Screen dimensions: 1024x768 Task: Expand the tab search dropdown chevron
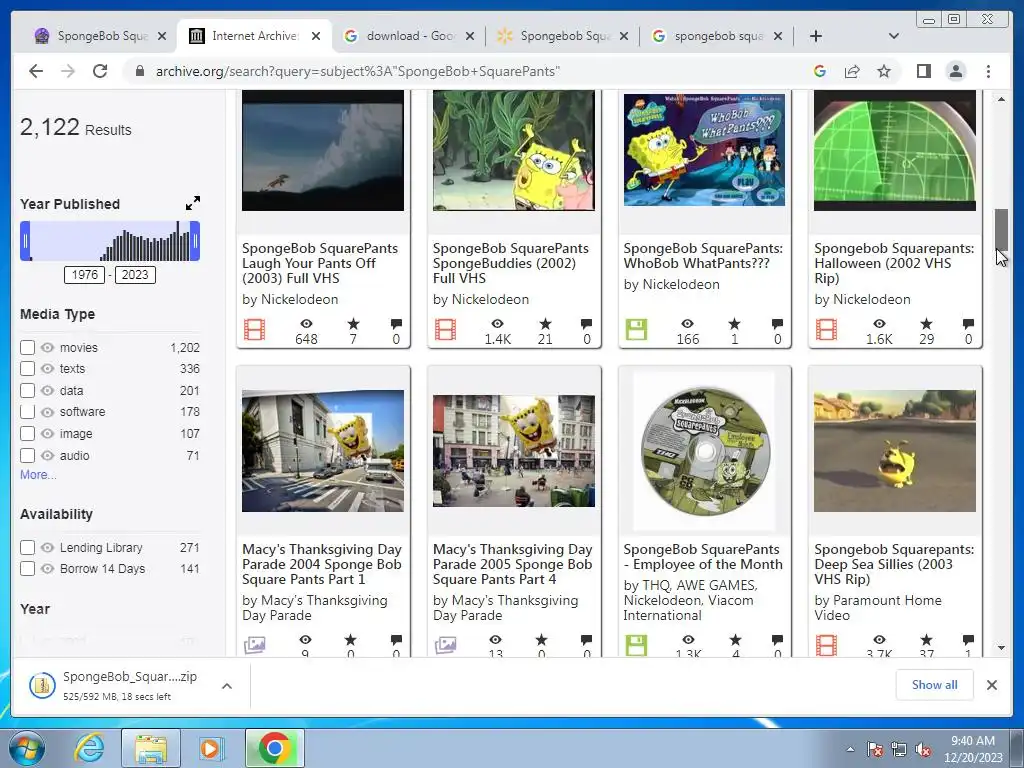click(x=894, y=36)
